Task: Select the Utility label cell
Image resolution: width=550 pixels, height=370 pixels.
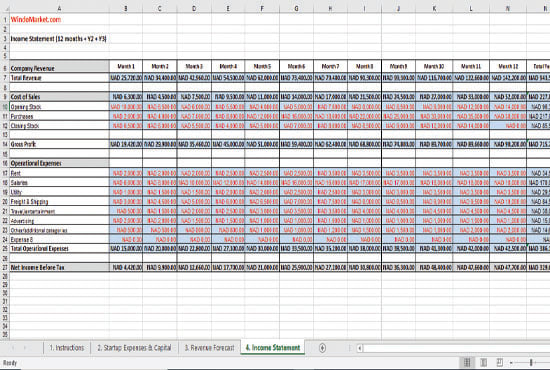Action: [x=59, y=192]
